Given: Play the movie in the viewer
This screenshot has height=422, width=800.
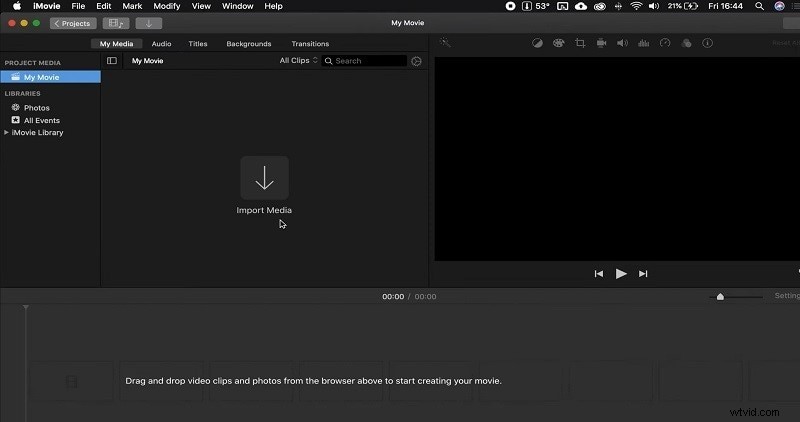Looking at the screenshot, I should [x=621, y=274].
